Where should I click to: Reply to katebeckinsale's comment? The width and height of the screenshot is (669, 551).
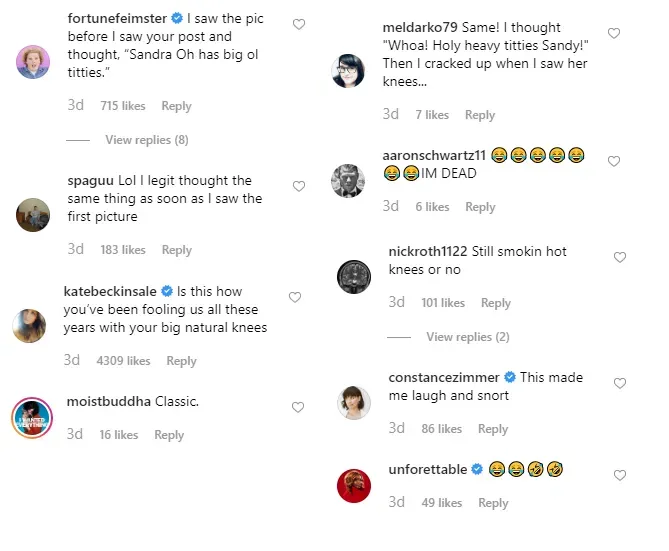(181, 361)
